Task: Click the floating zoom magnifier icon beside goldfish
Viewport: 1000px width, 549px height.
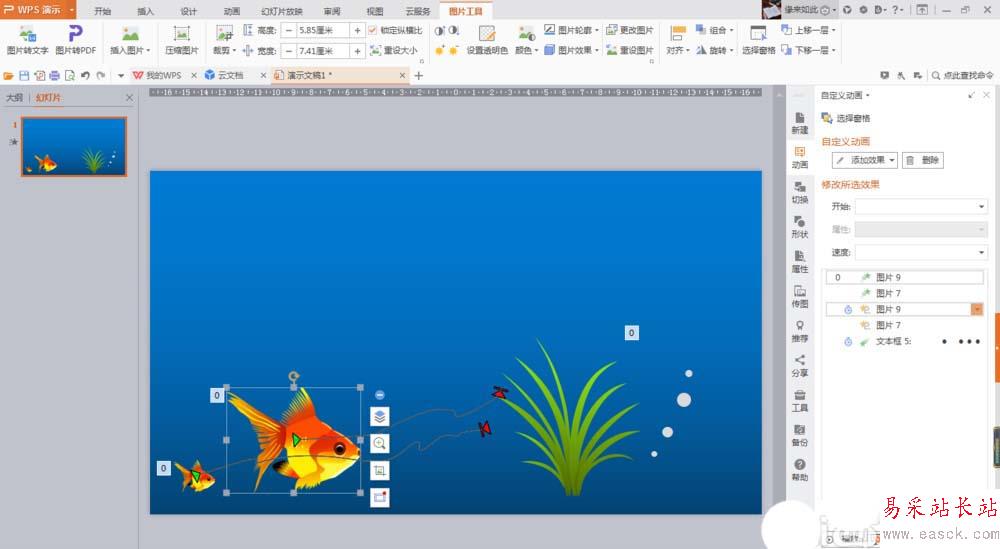Action: [379, 444]
